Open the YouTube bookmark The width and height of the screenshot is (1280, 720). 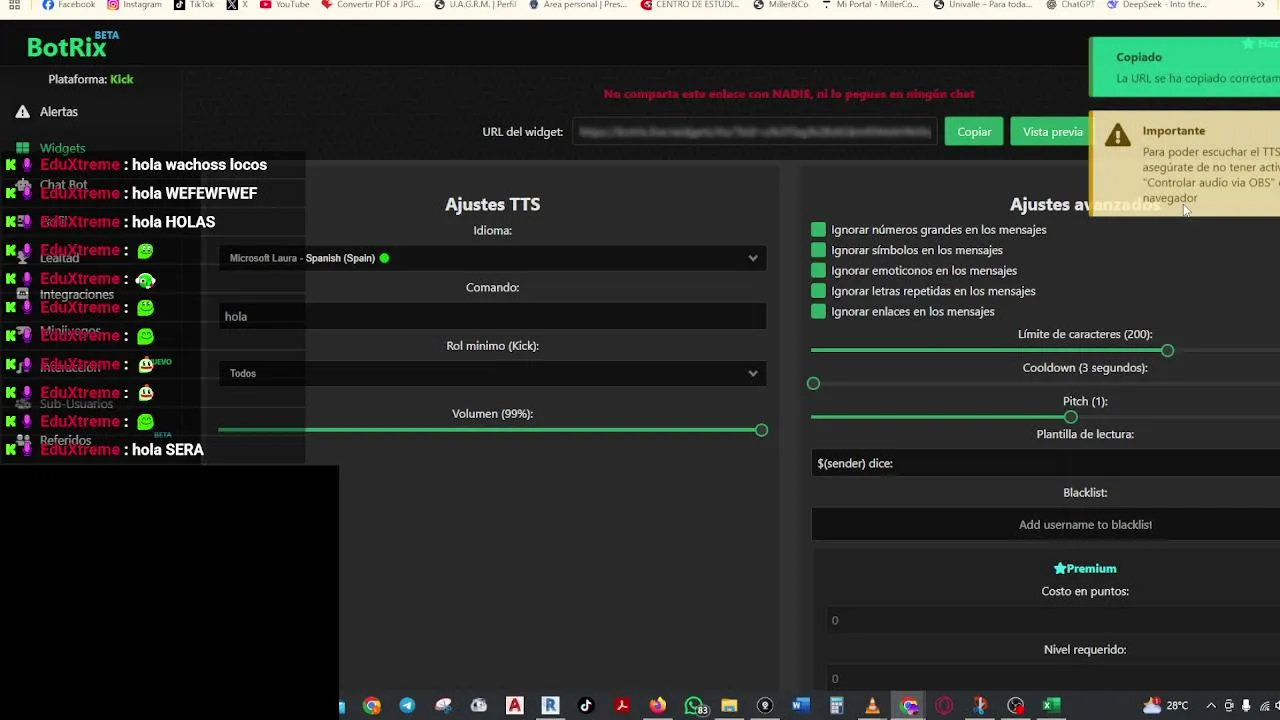(x=285, y=5)
